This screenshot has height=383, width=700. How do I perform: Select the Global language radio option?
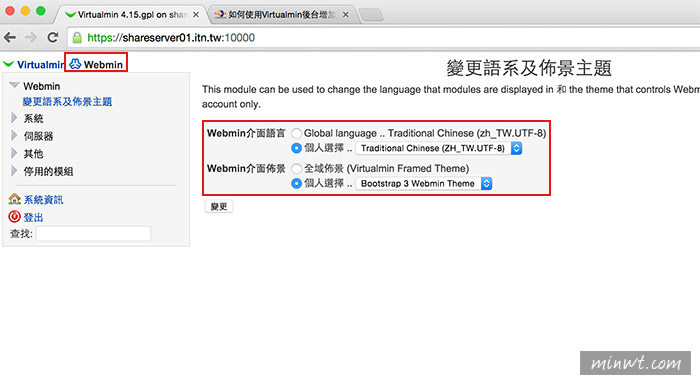coord(296,133)
